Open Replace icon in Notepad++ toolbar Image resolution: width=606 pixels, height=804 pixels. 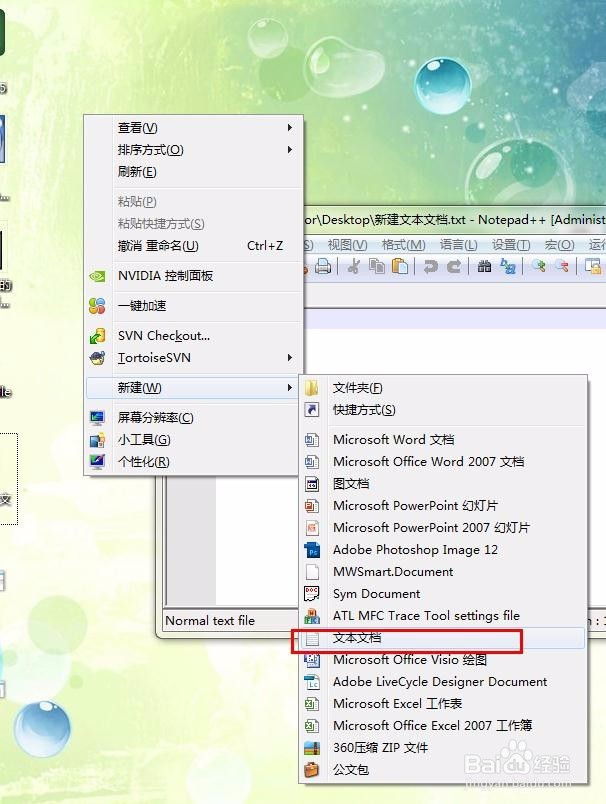coord(508,266)
